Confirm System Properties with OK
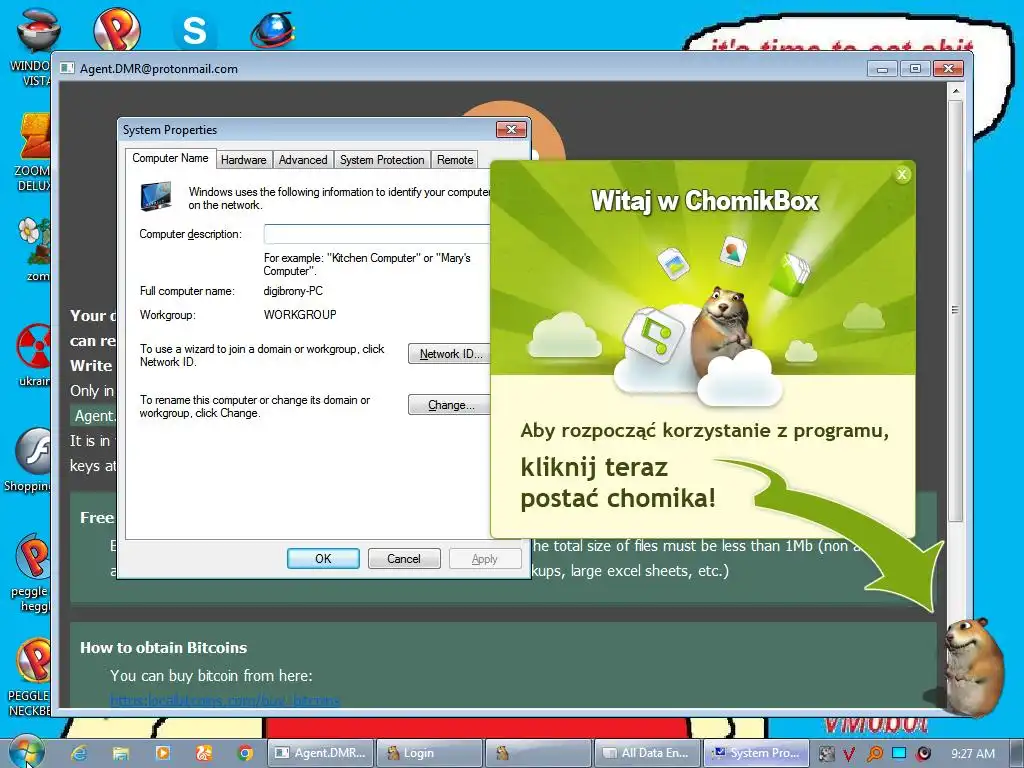 coord(323,558)
